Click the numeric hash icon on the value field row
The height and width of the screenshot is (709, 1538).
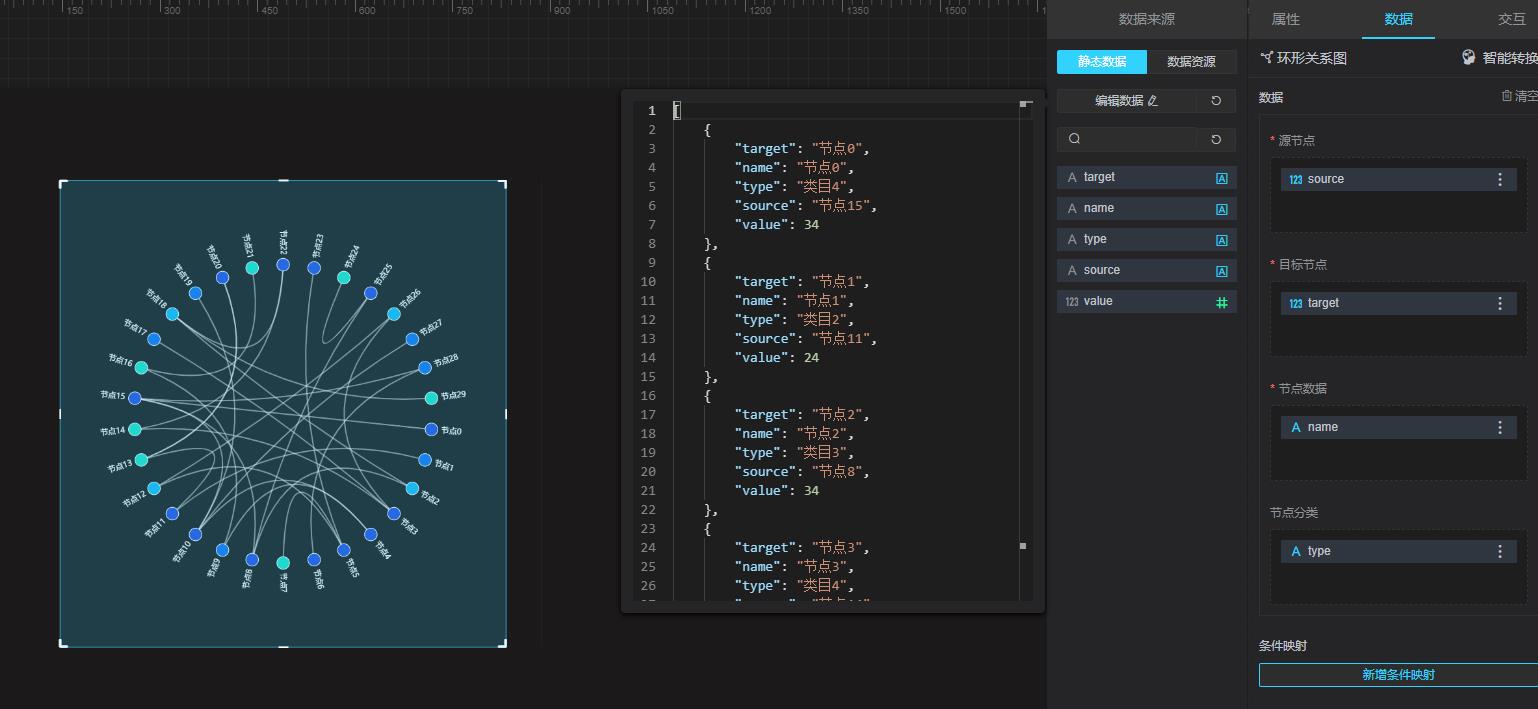(1221, 302)
